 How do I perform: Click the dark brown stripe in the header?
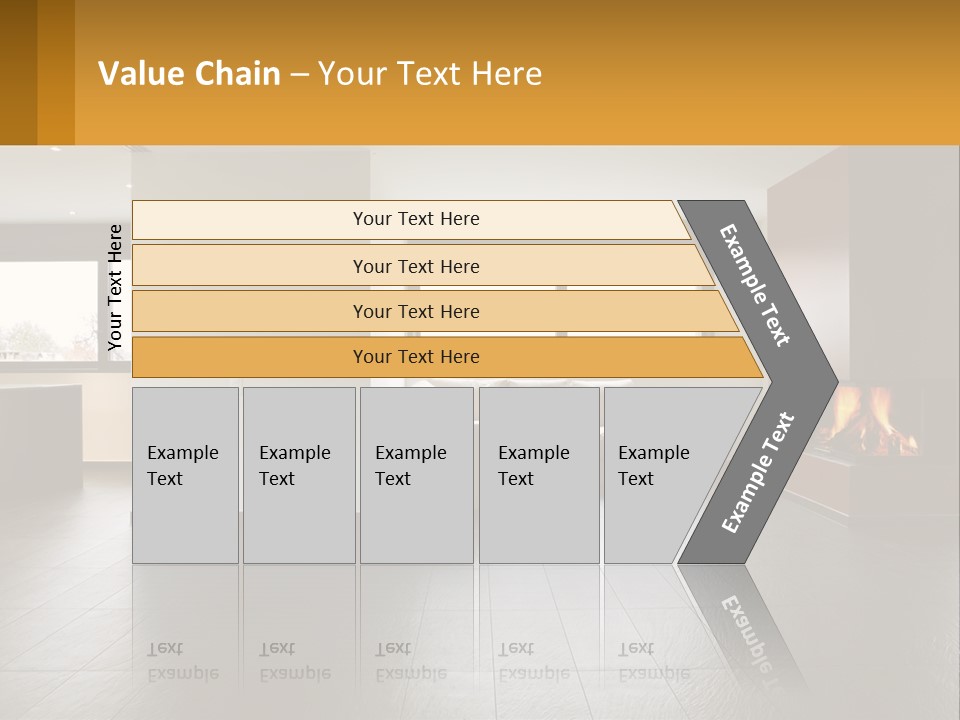[x=18, y=72]
